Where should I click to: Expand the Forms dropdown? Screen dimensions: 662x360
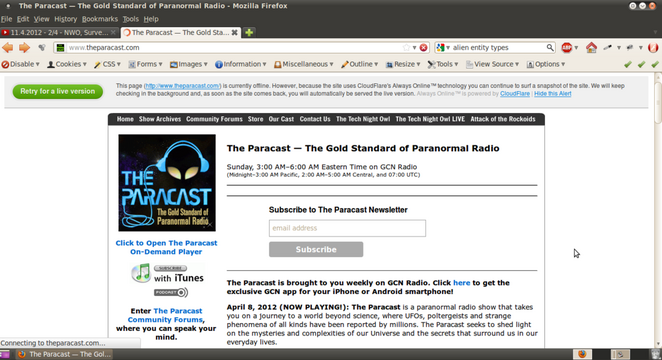click(145, 64)
